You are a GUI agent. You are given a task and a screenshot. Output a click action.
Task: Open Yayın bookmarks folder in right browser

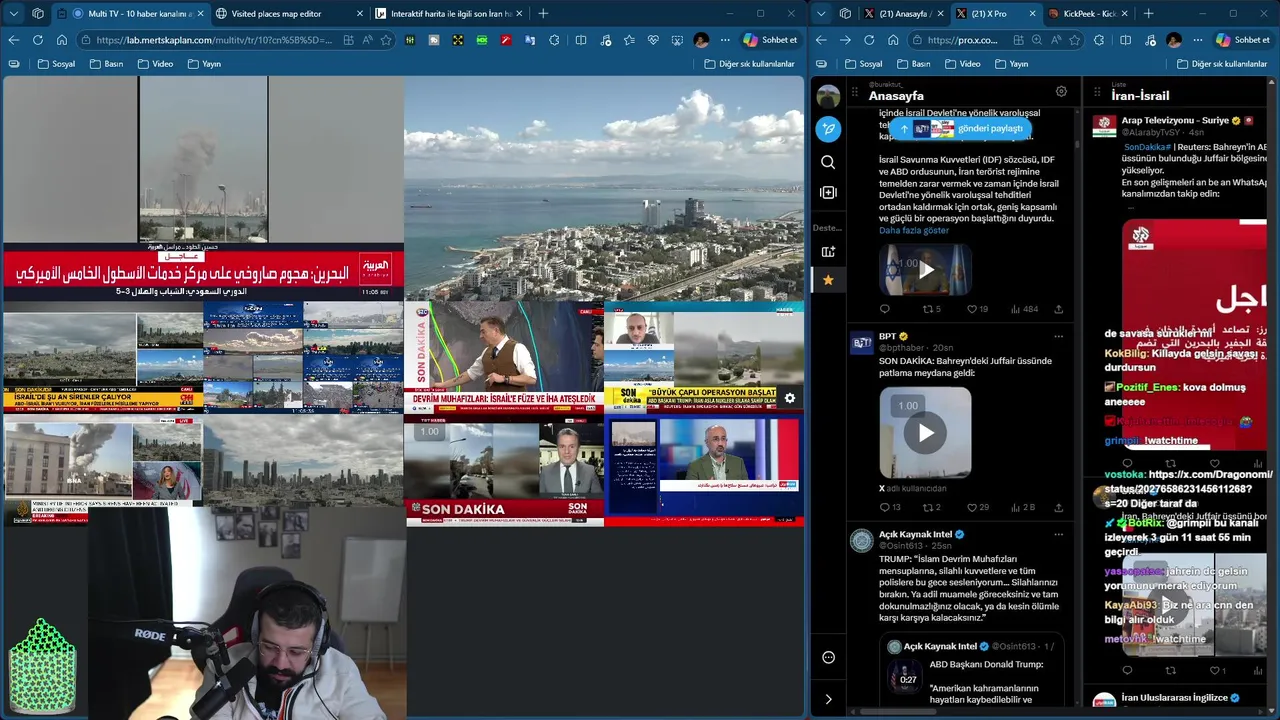[x=1011, y=64]
